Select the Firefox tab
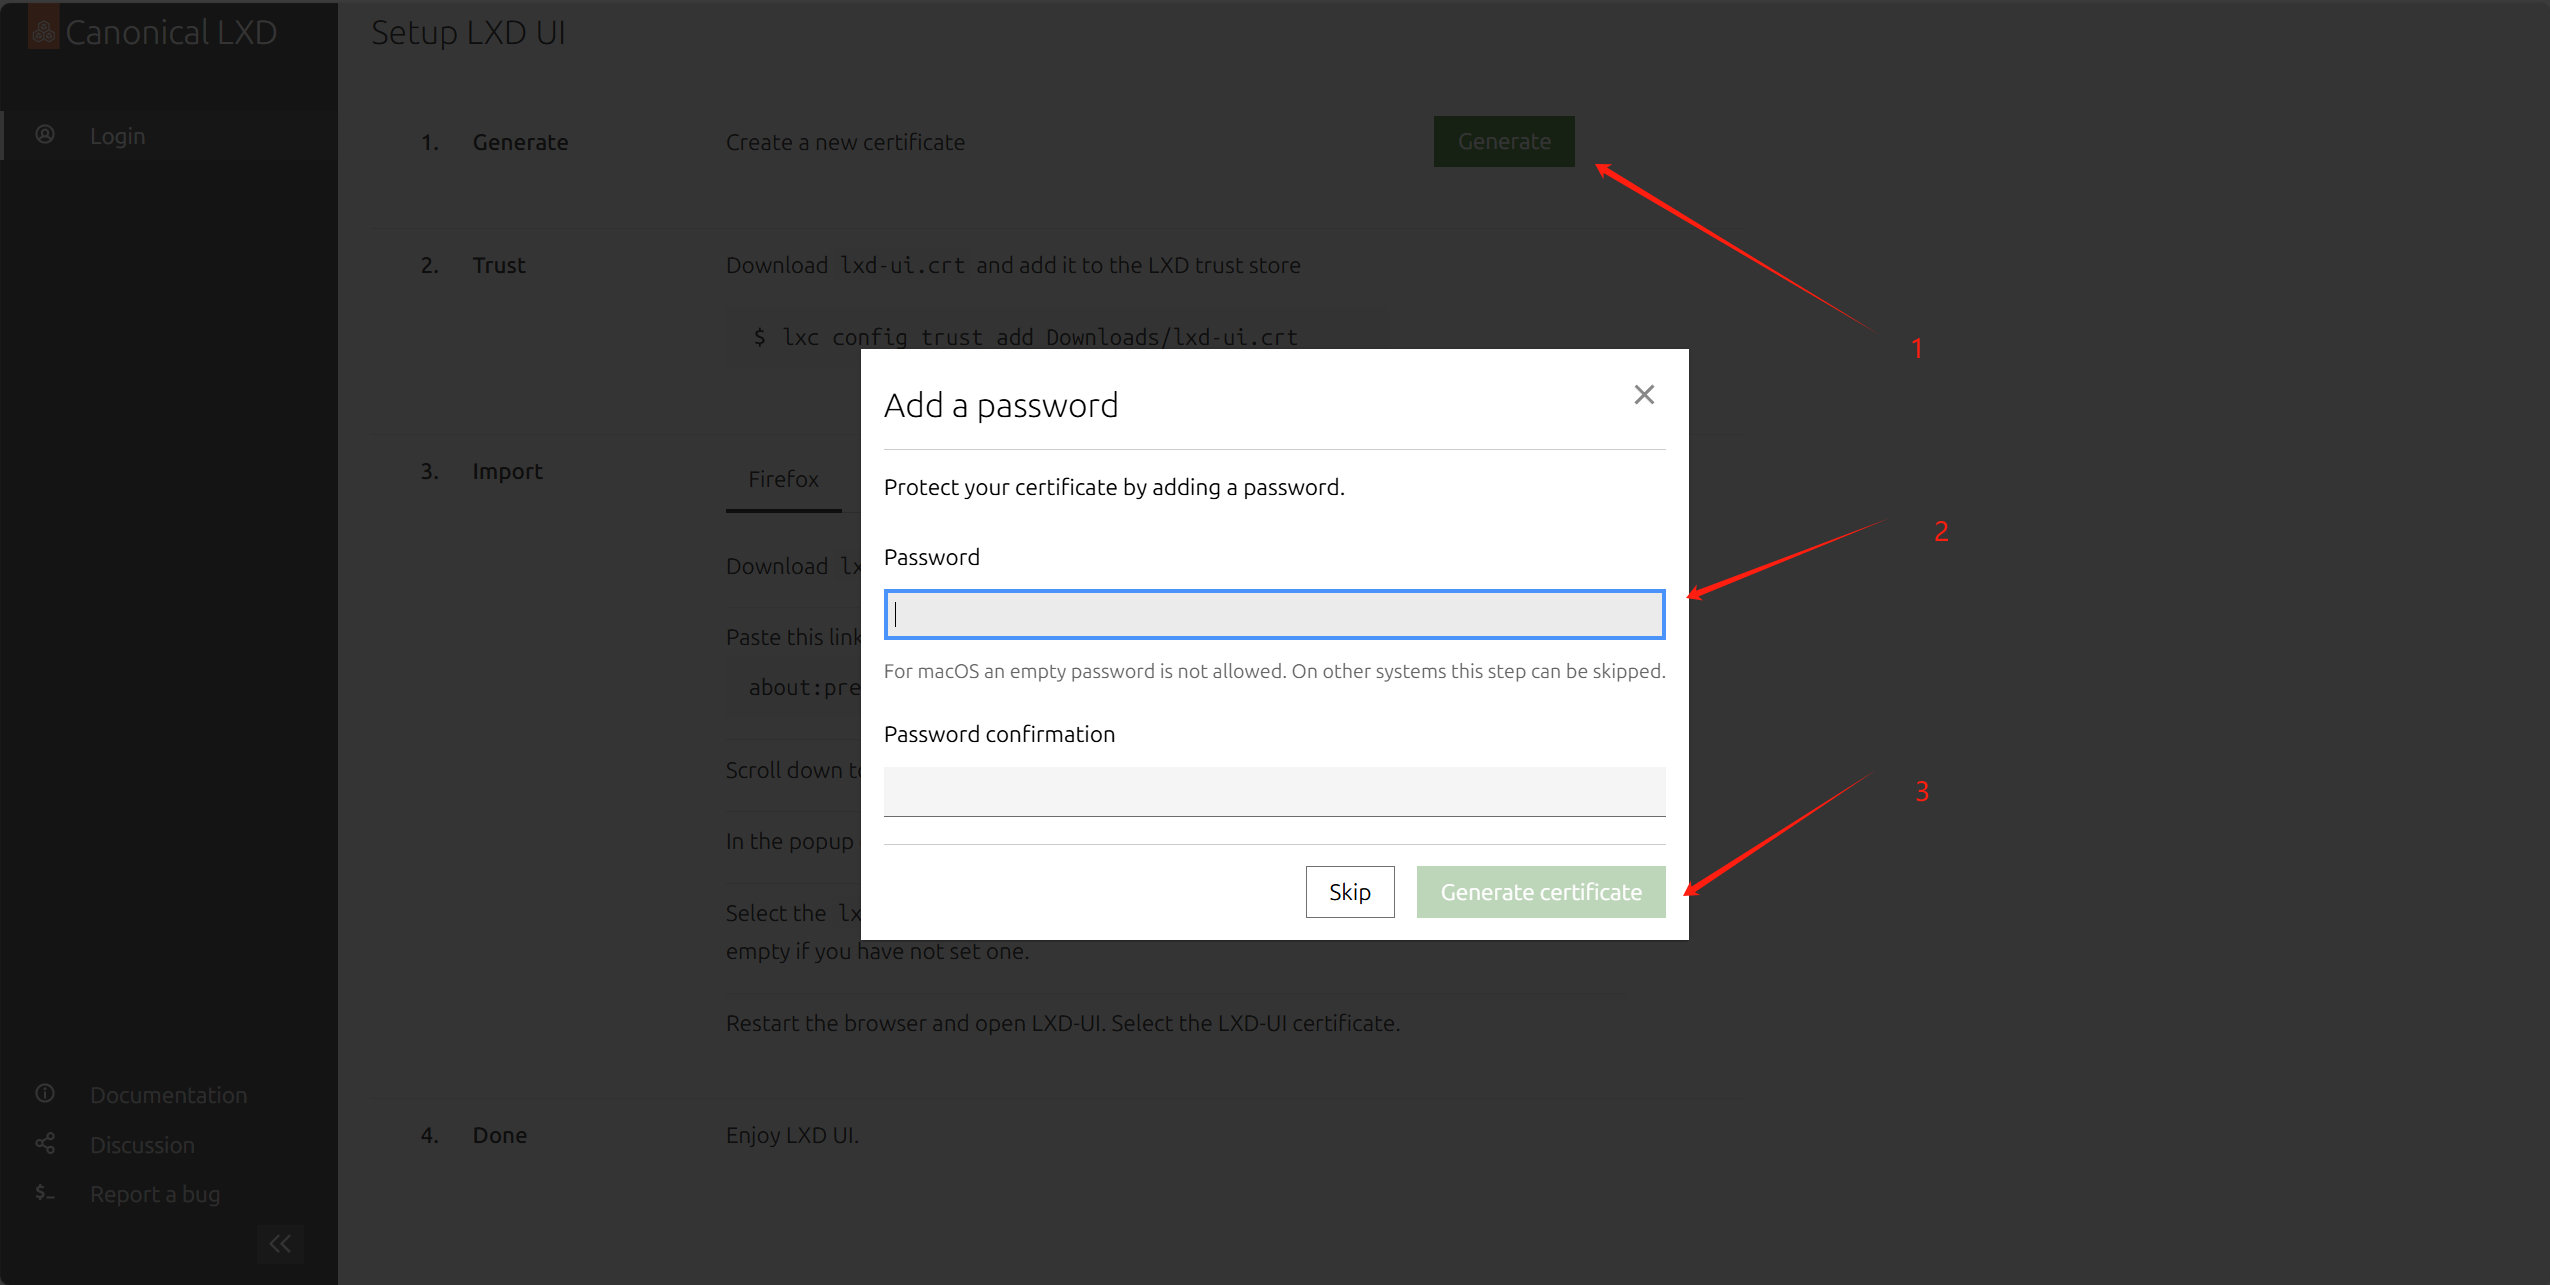 pos(783,480)
